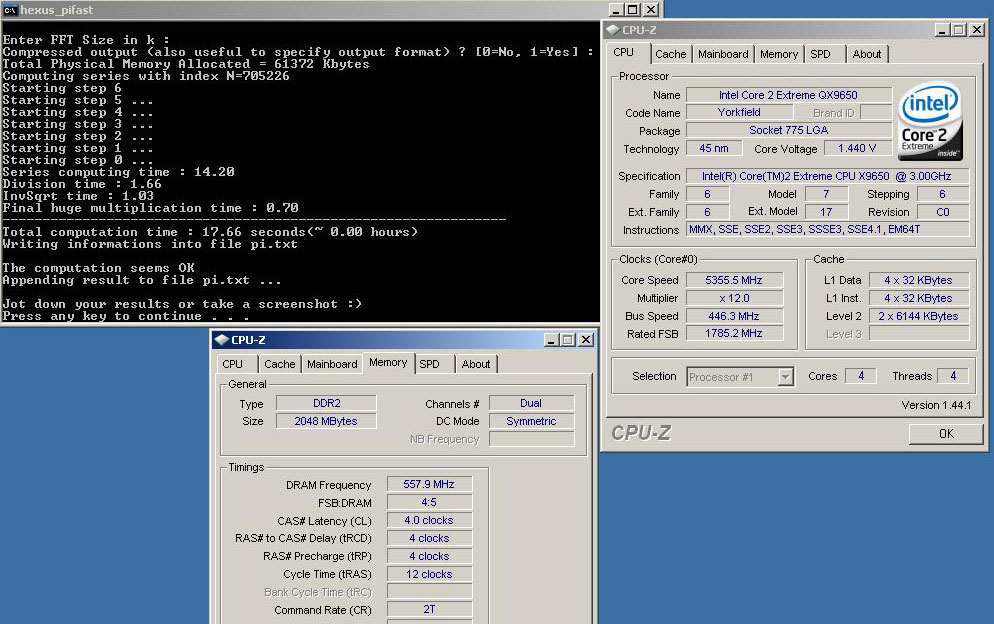The height and width of the screenshot is (624, 994).
Task: Click the CPU-Z title icon in the upper-right window
Action: coord(612,29)
